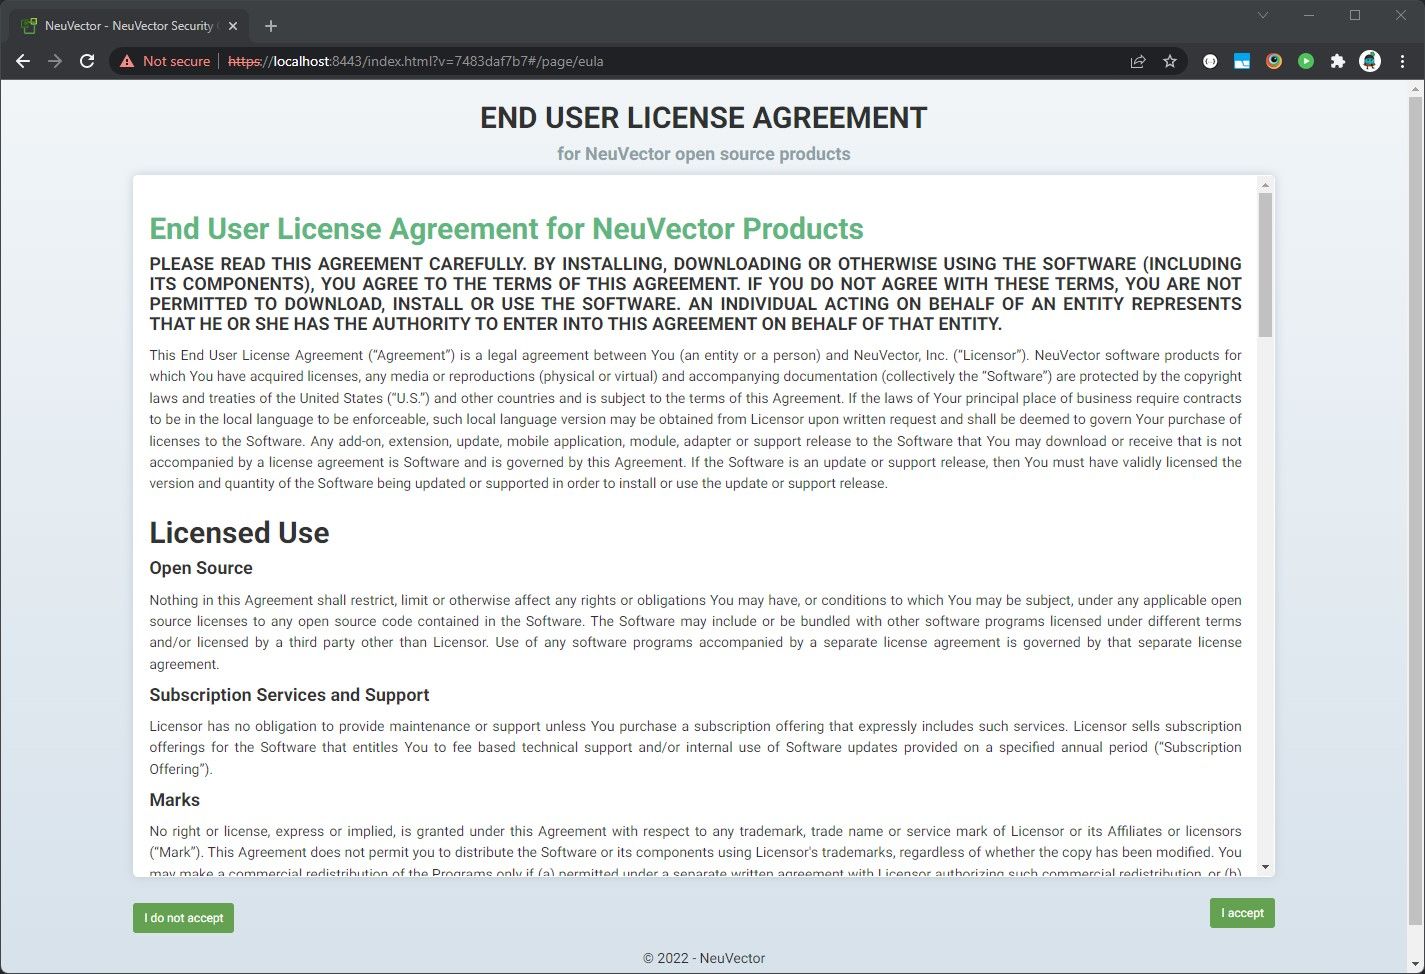Image resolution: width=1425 pixels, height=974 pixels.
Task: Reload the current page
Action: [x=87, y=61]
